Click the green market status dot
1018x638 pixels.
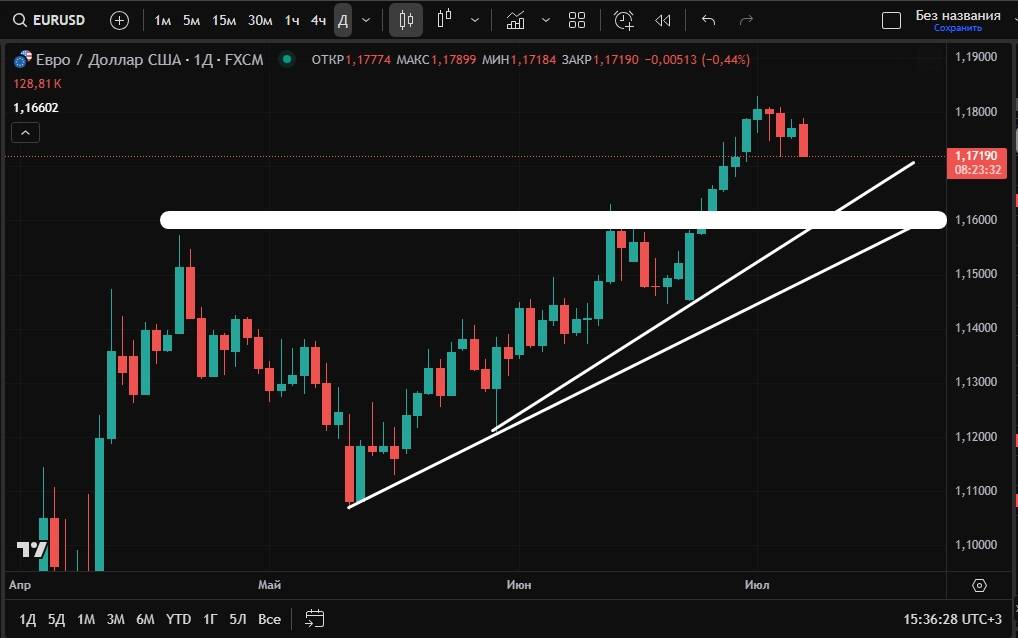pyautogui.click(x=286, y=59)
